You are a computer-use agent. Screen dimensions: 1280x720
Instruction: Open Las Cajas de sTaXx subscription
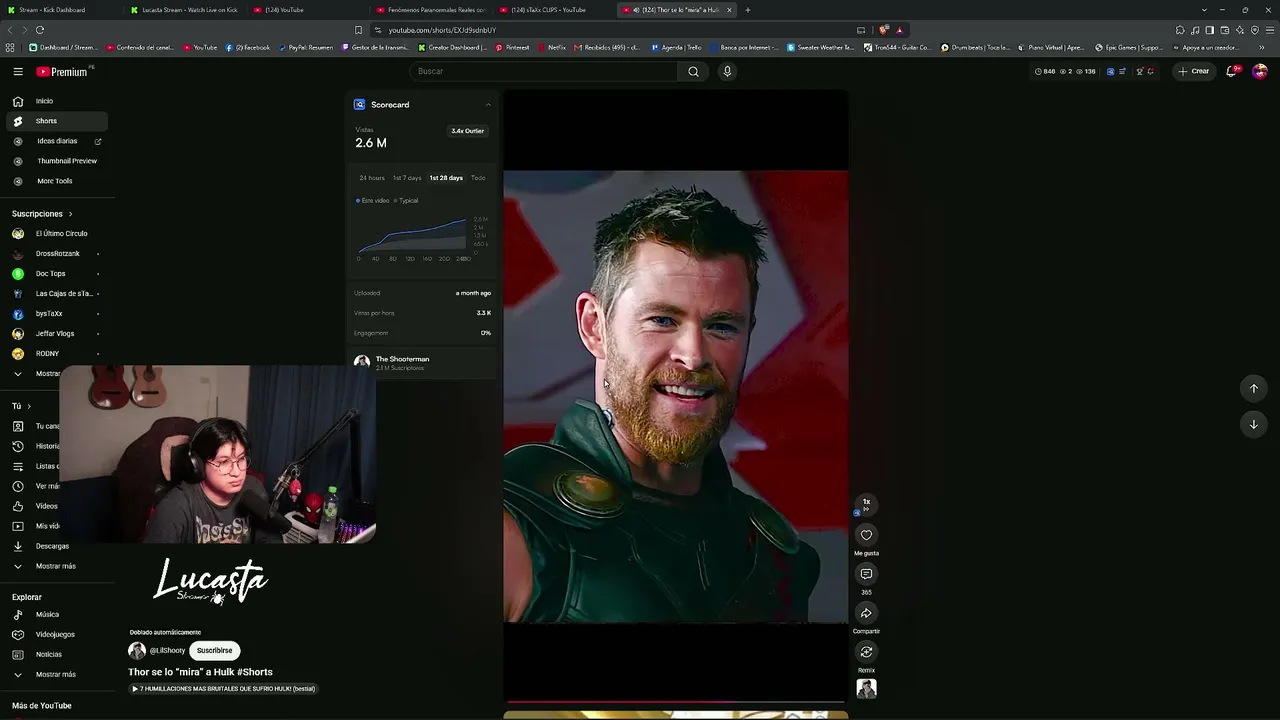coord(57,294)
